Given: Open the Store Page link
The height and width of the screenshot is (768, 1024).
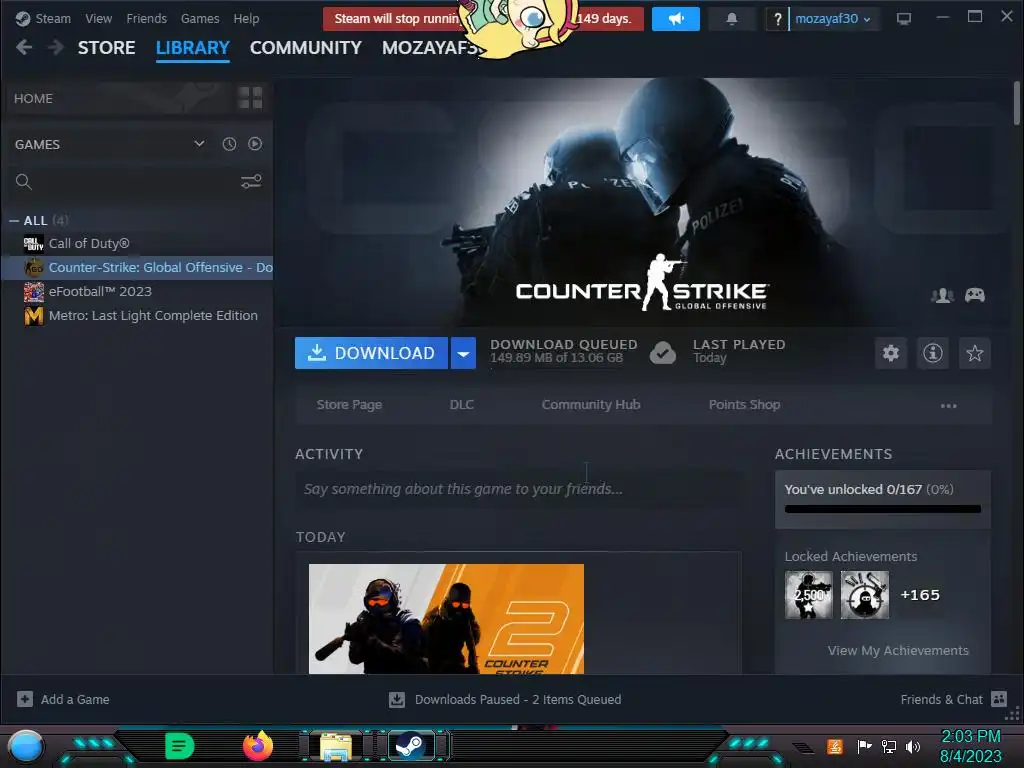Looking at the screenshot, I should 349,405.
